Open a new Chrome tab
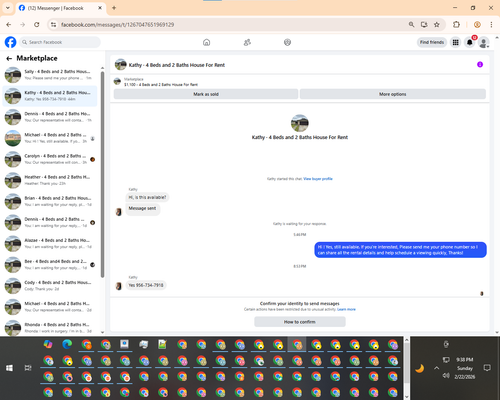The height and width of the screenshot is (400, 500). tap(114, 8)
